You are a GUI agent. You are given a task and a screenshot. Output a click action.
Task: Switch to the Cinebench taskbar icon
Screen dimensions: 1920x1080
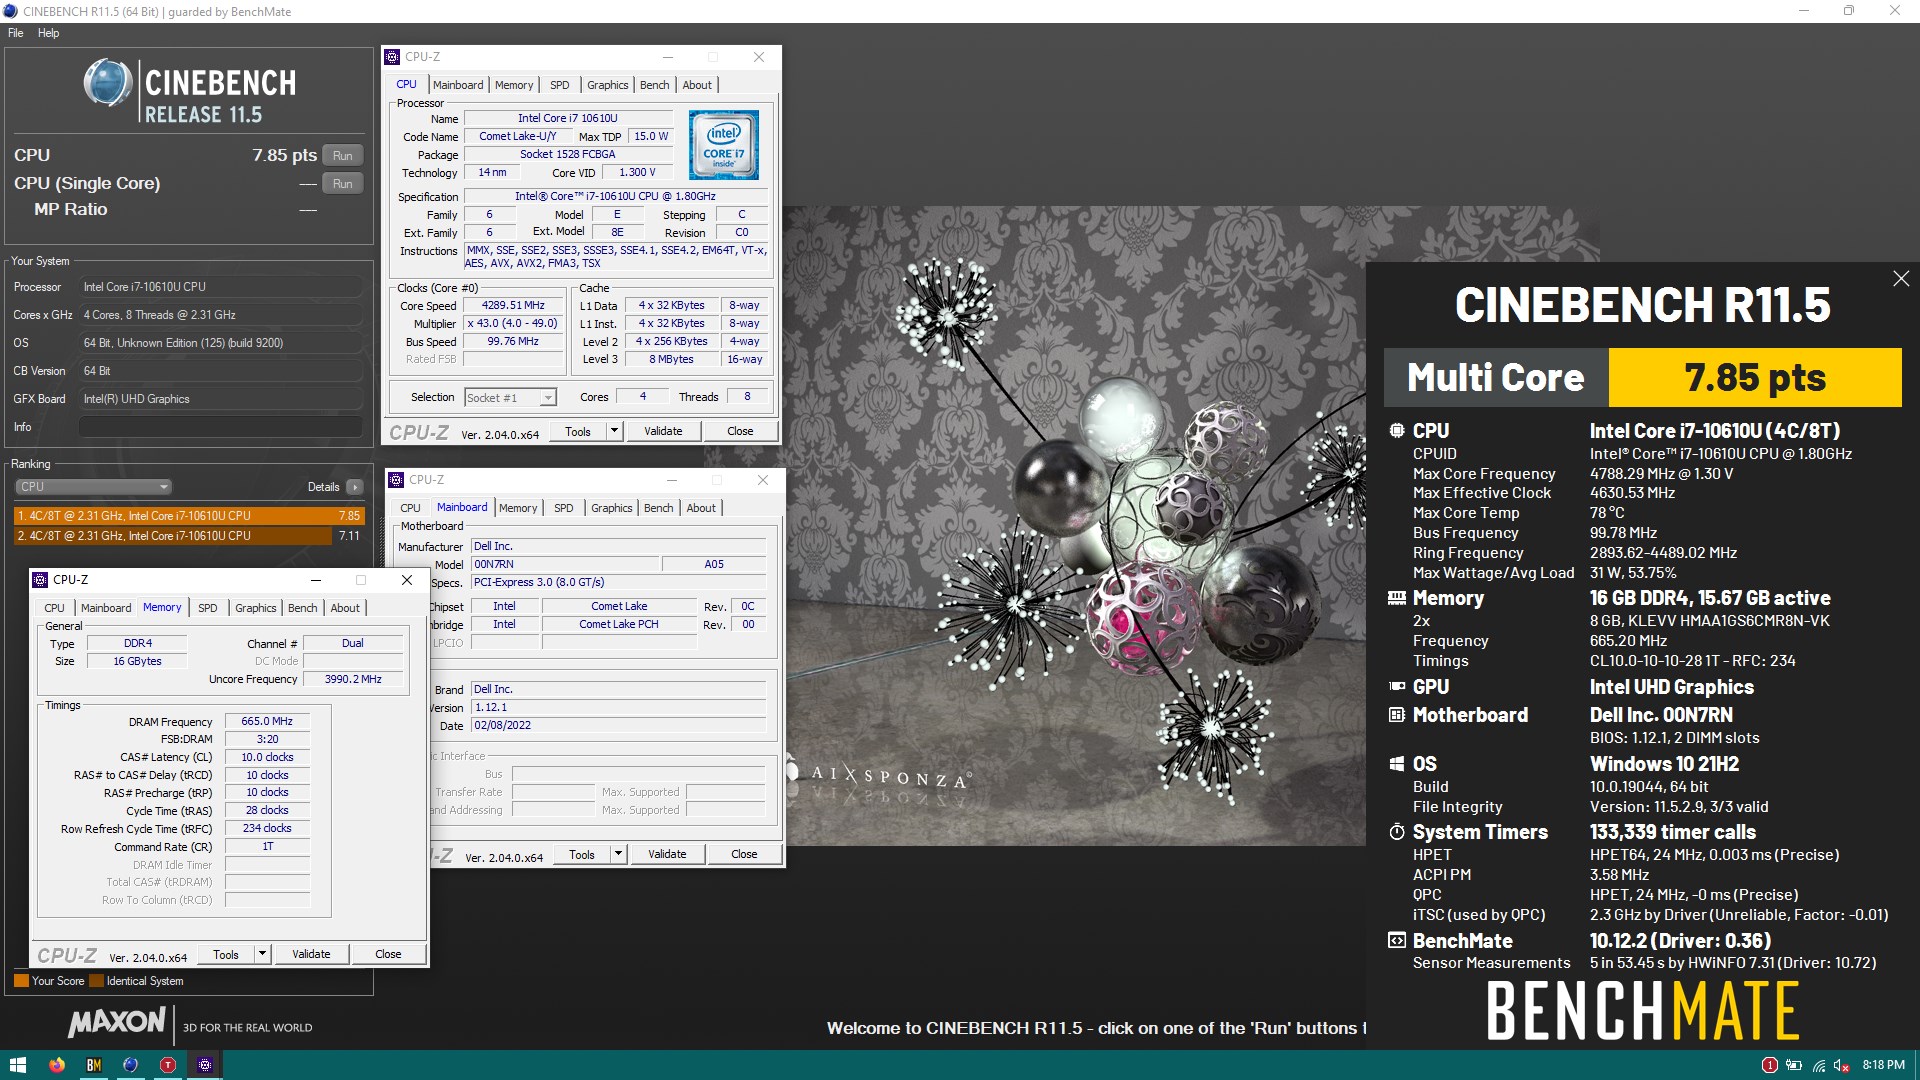coord(130,1065)
